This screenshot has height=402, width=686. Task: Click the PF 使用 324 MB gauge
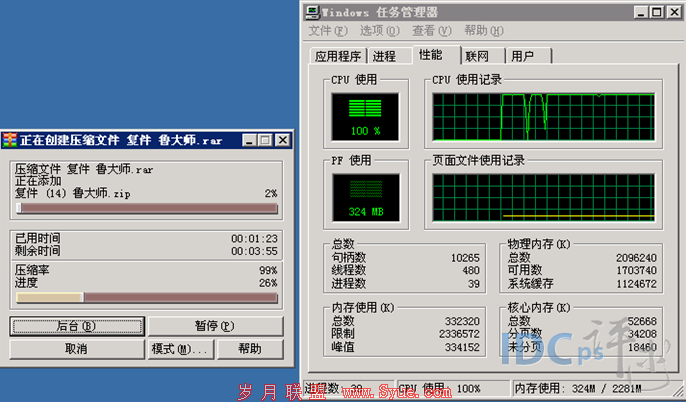pyautogui.click(x=366, y=198)
